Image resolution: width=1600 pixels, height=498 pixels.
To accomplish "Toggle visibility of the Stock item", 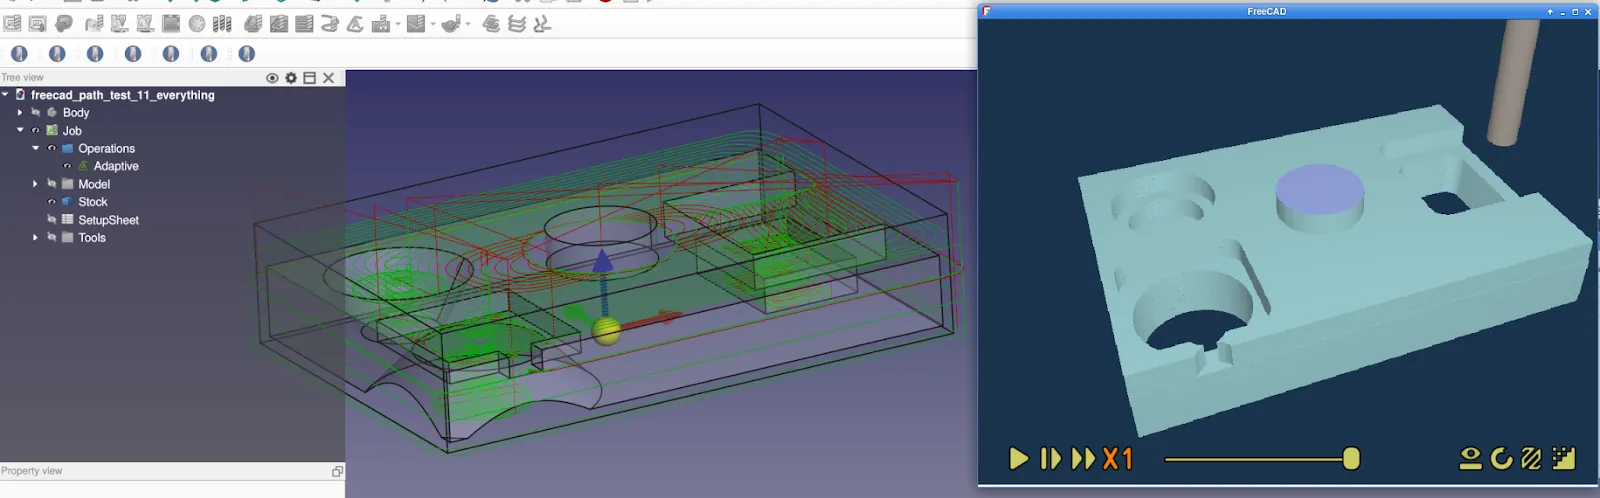I will coord(52,202).
